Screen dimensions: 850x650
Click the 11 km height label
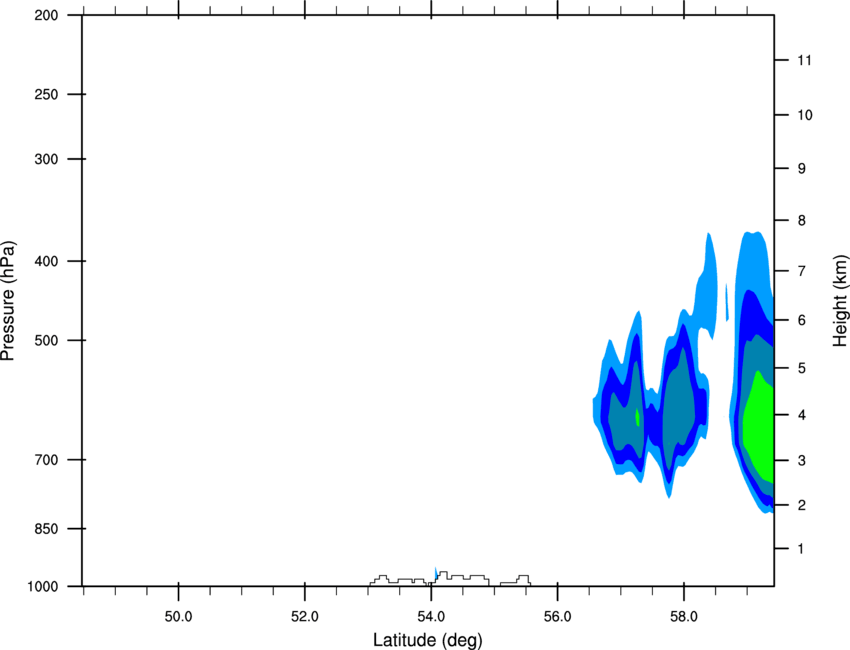[x=805, y=60]
